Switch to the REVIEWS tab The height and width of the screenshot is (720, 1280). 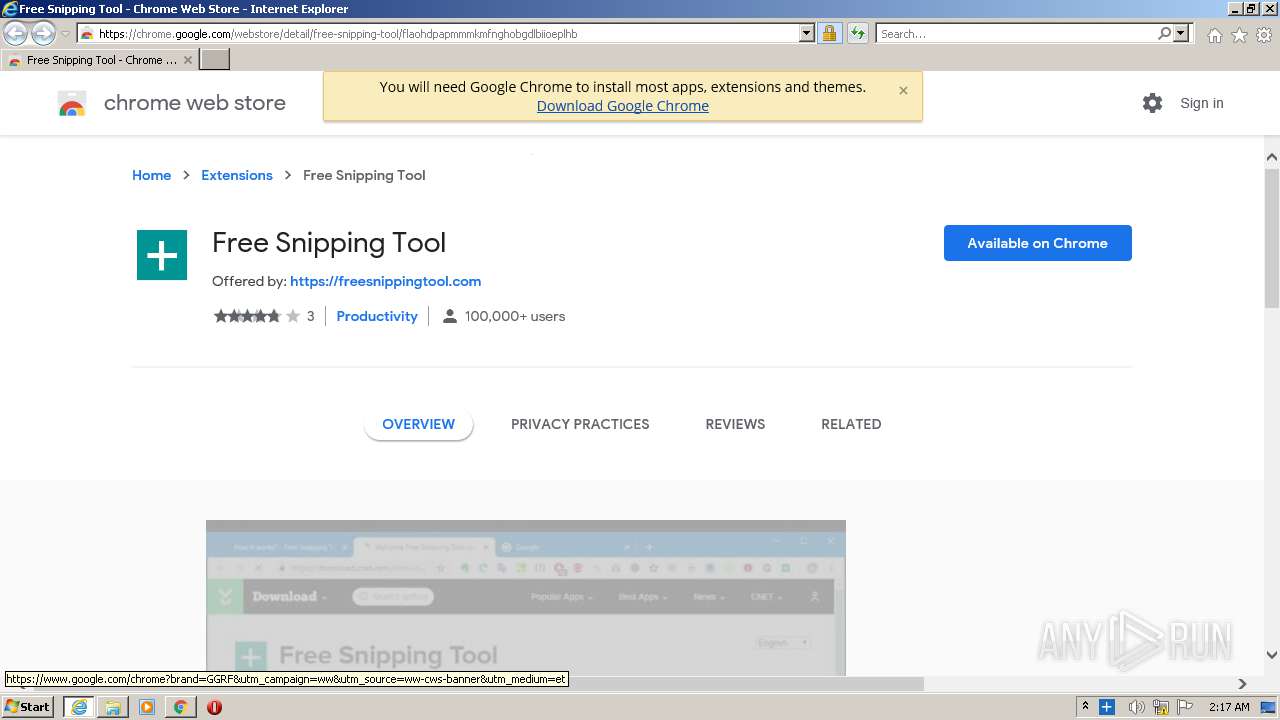(x=735, y=424)
